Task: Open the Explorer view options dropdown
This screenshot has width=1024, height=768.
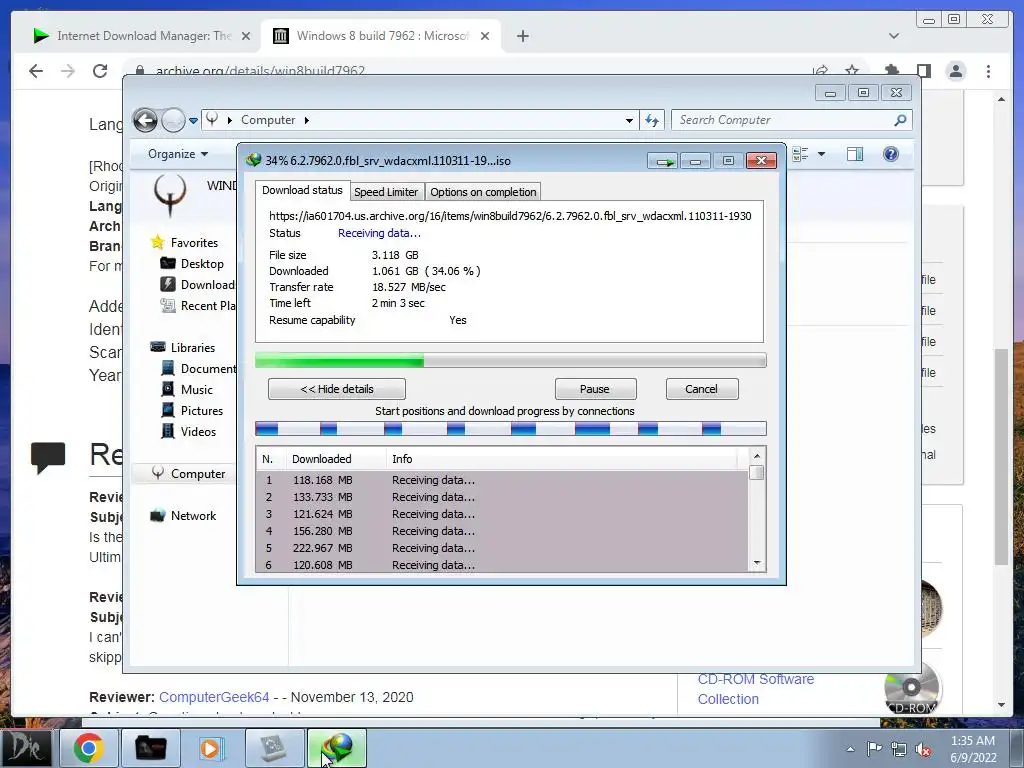Action: pyautogui.click(x=822, y=154)
